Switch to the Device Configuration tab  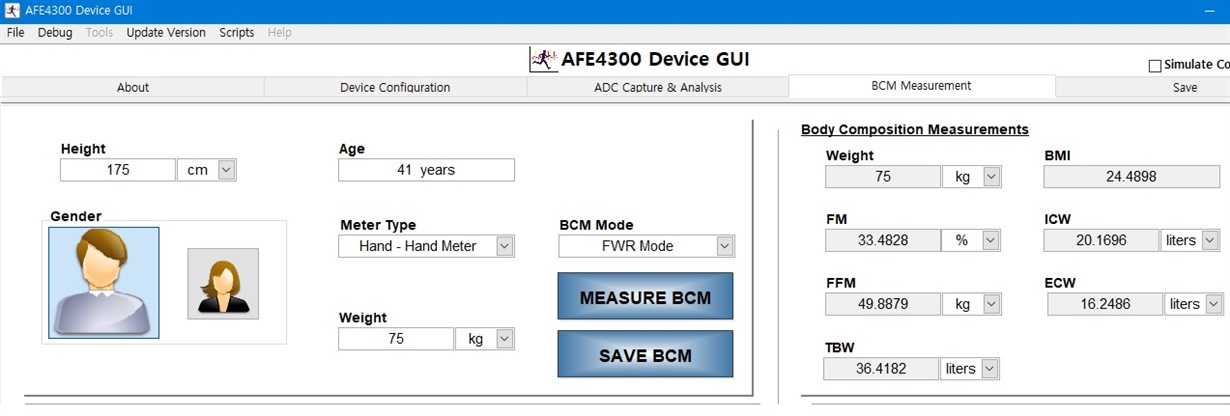[x=395, y=87]
